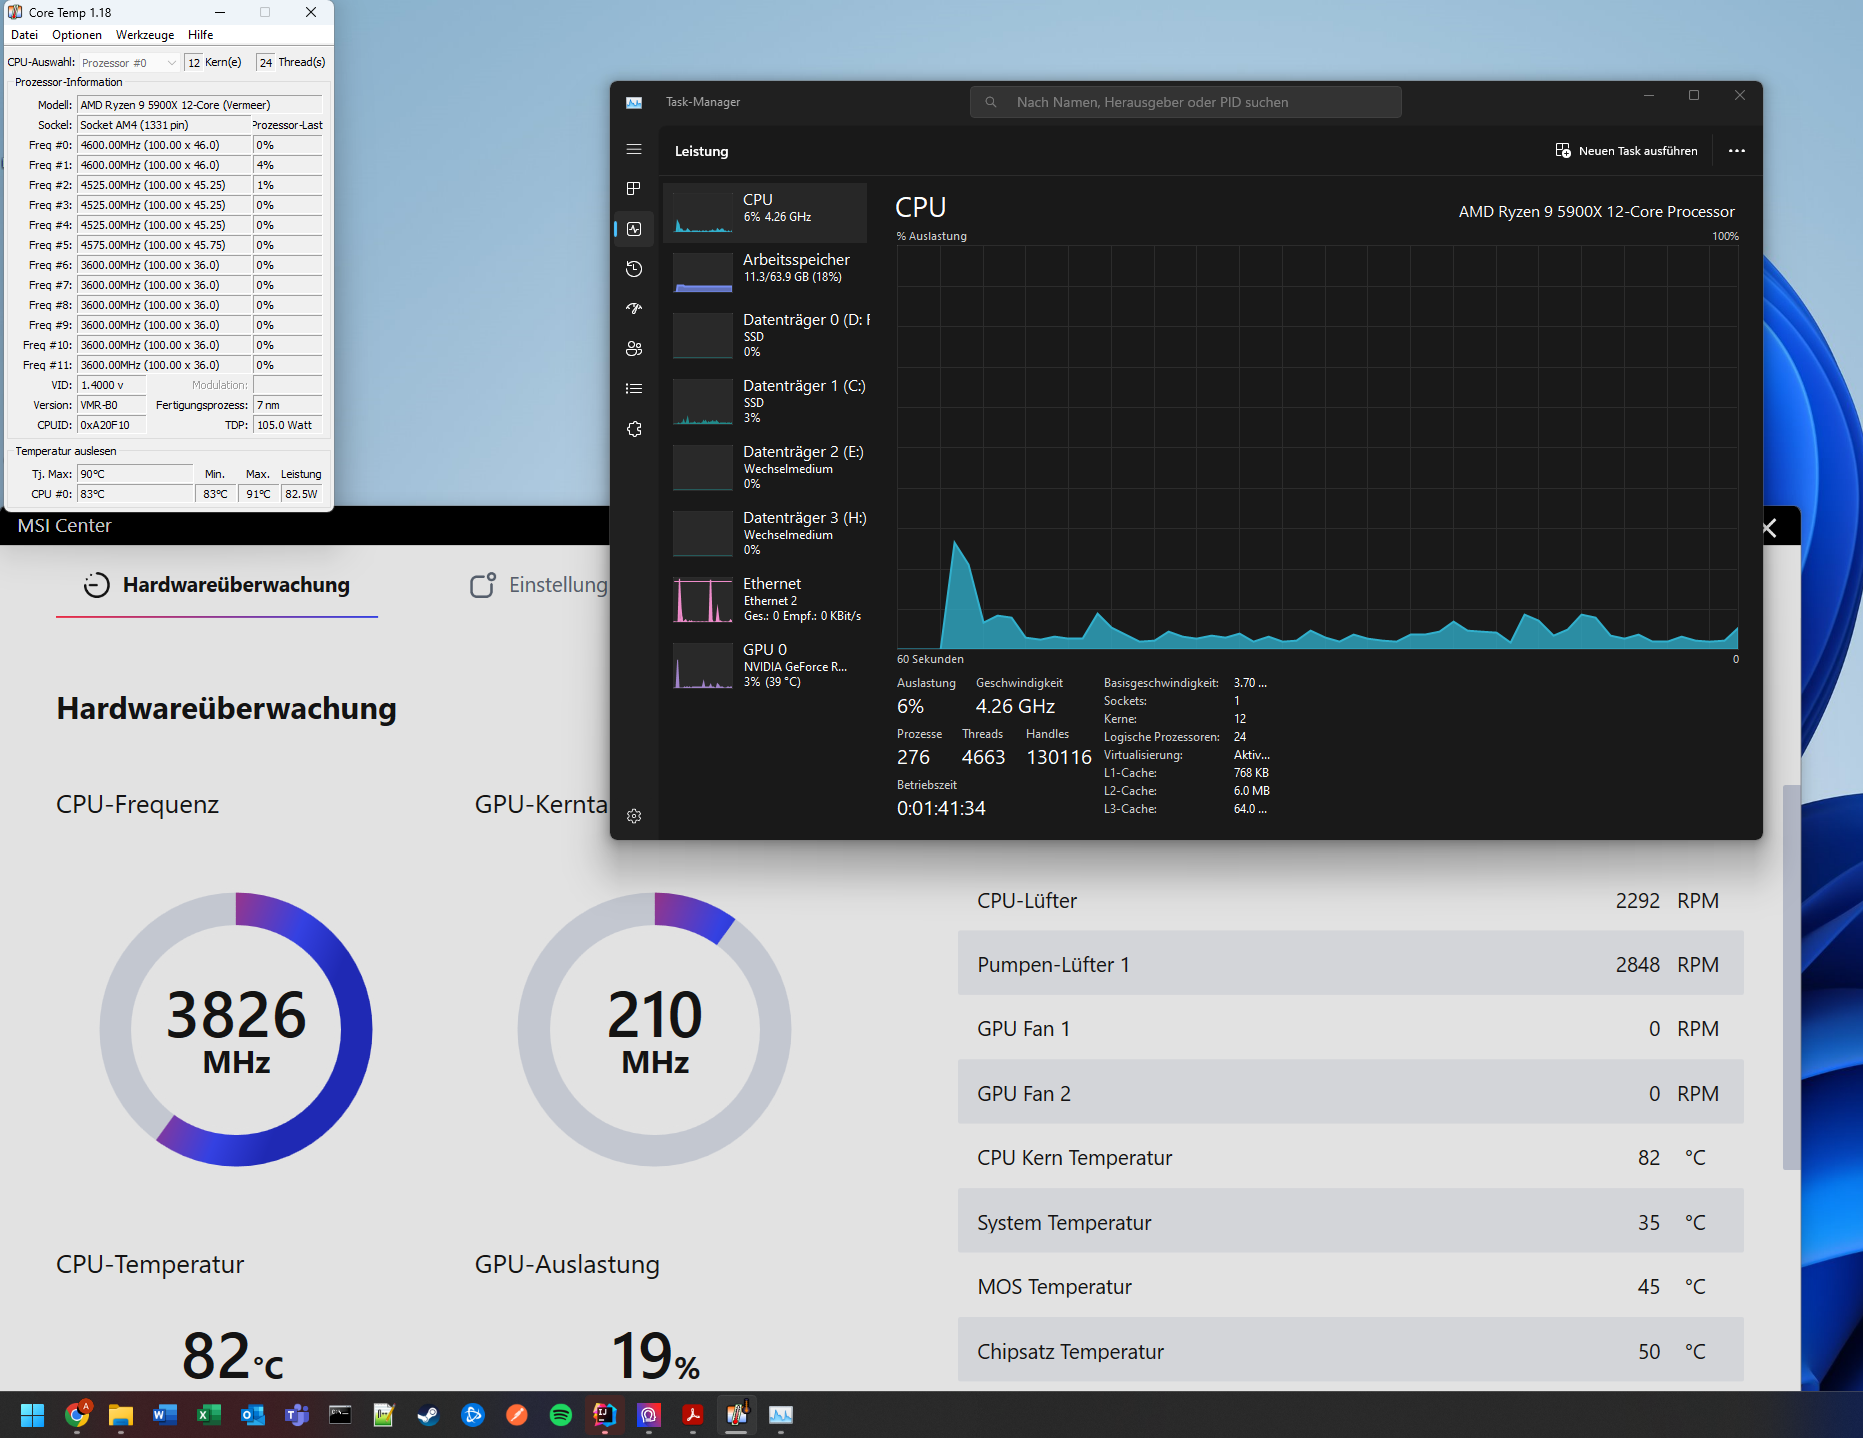Screen dimensions: 1863x1438
Task: Click the Windows Start button
Action: pos(33,1415)
